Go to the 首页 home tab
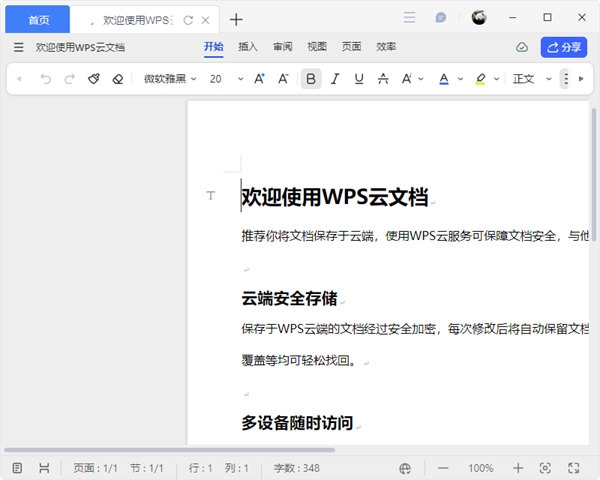This screenshot has width=600, height=480. pos(38,20)
